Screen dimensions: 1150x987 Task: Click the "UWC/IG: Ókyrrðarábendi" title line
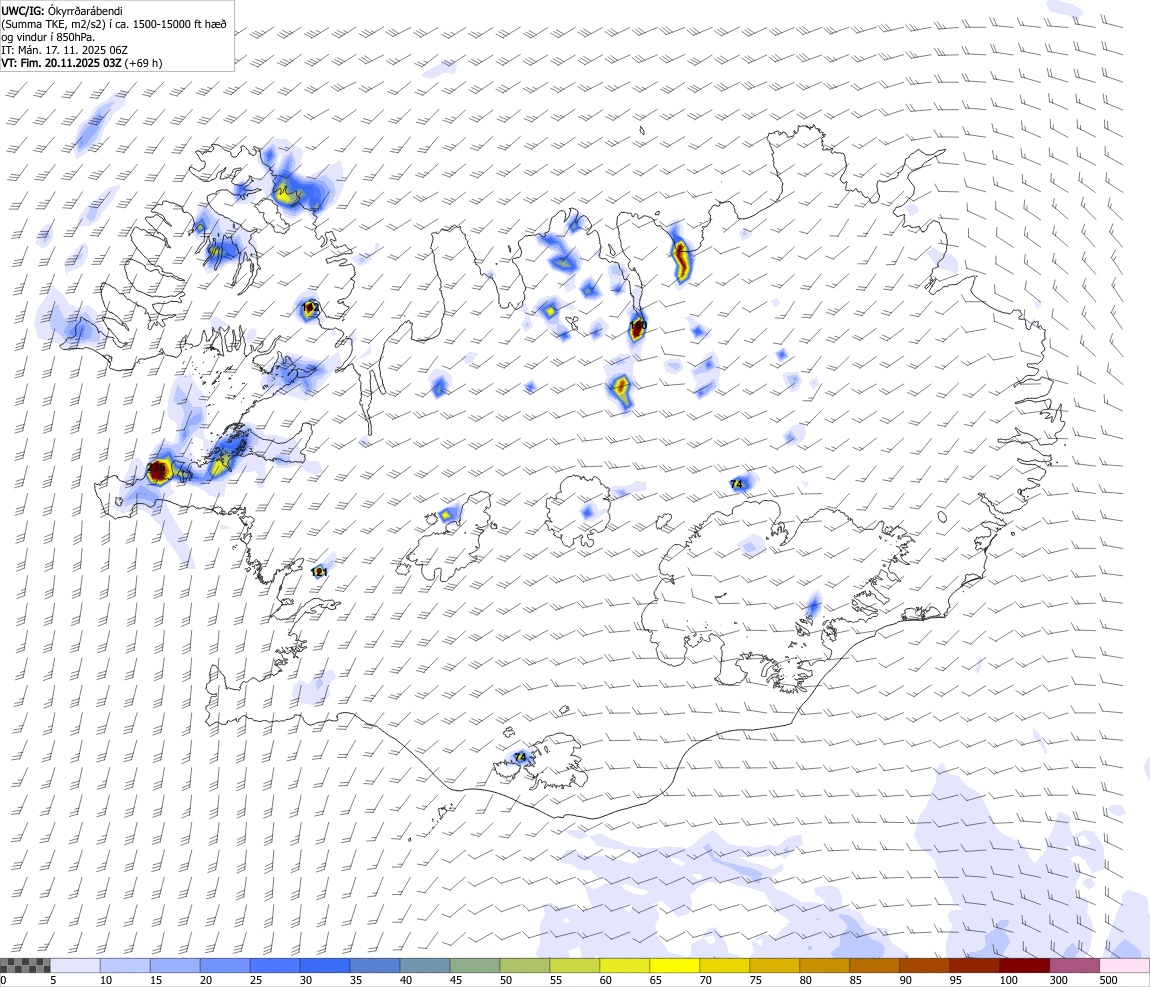62,11
